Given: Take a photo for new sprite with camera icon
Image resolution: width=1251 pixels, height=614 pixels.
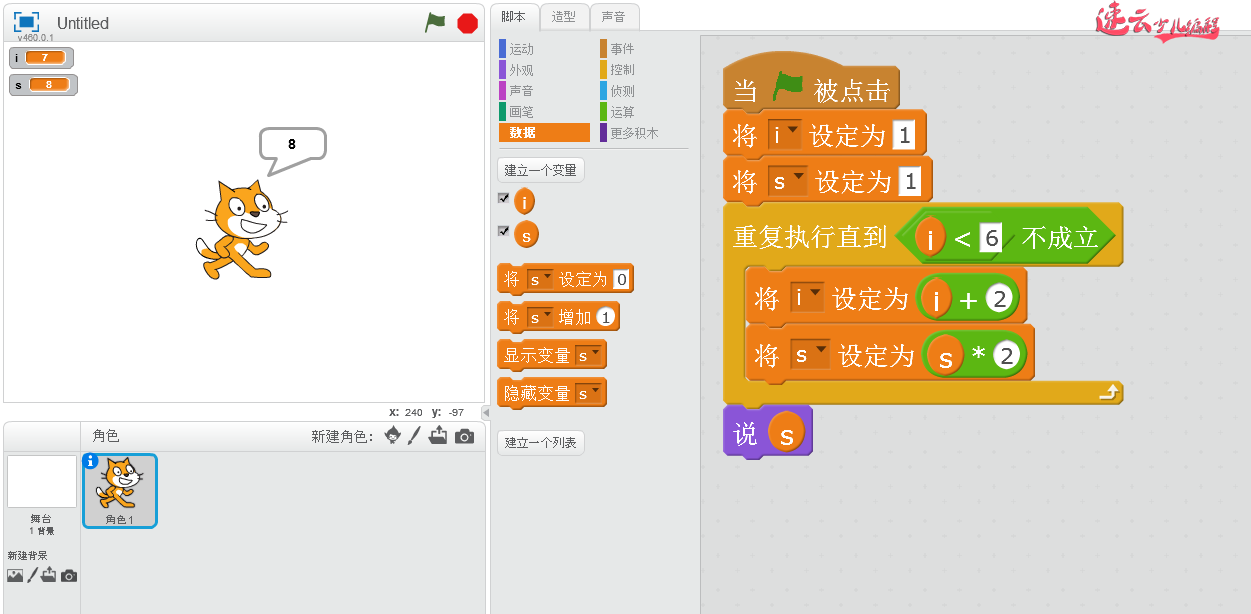Looking at the screenshot, I should pos(463,435).
